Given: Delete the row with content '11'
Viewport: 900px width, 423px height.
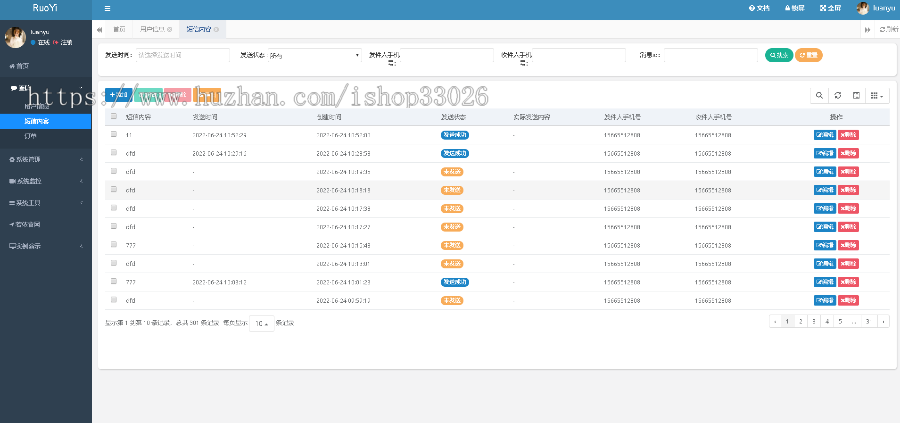Looking at the screenshot, I should click(x=848, y=135).
